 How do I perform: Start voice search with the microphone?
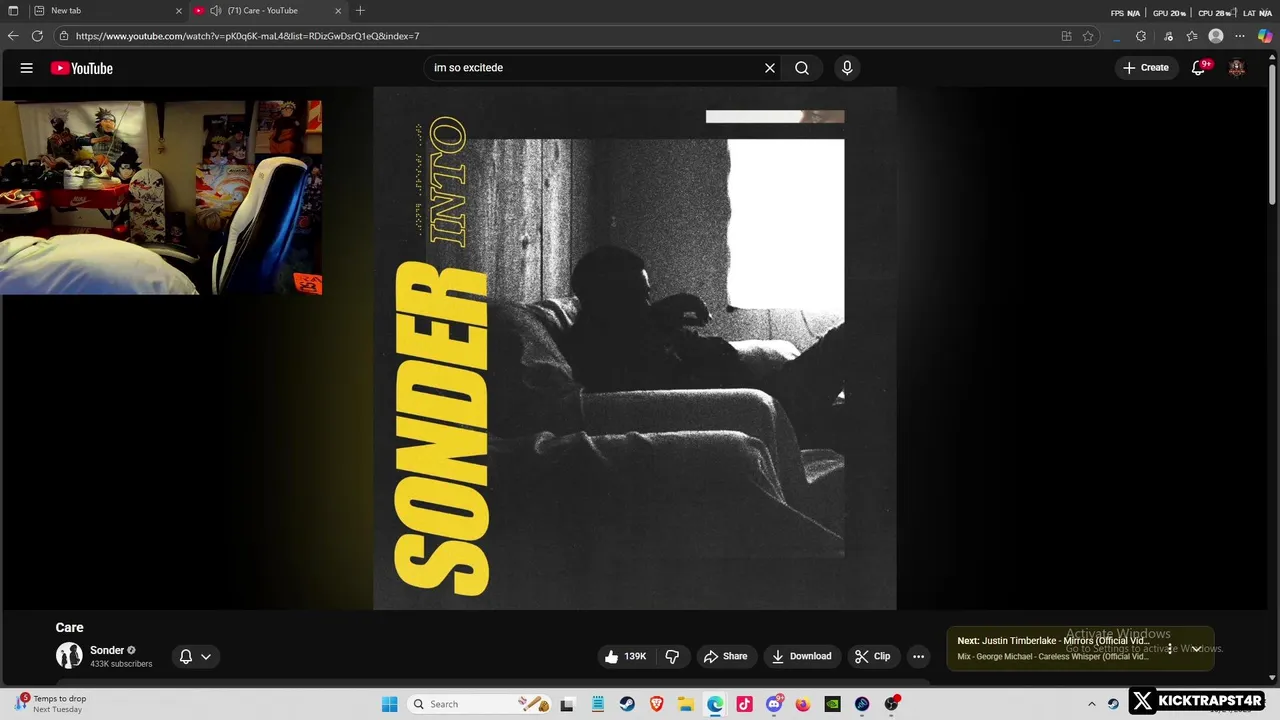tap(847, 68)
